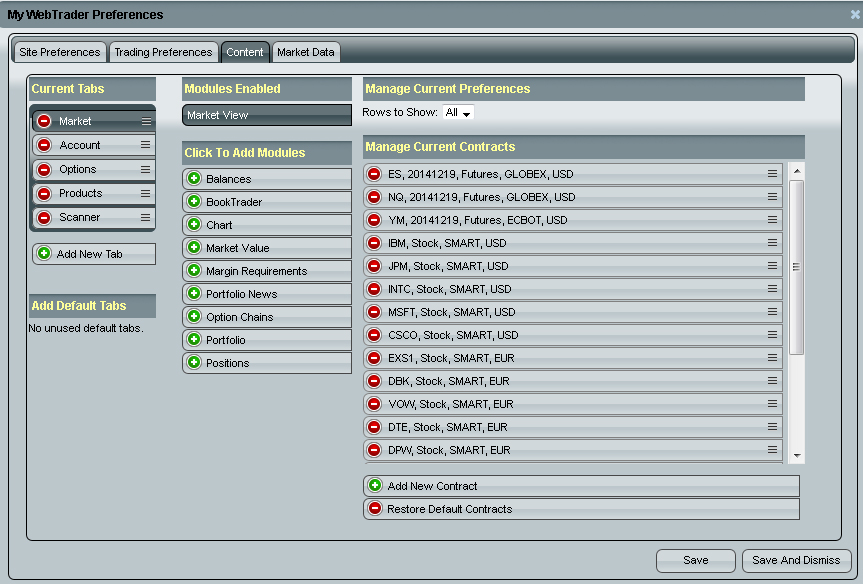Click the green plus icon for Option Chains
Image resolution: width=863 pixels, height=584 pixels.
[x=194, y=317]
